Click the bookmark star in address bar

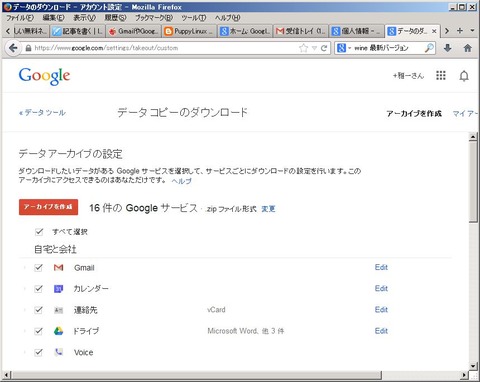tap(303, 48)
